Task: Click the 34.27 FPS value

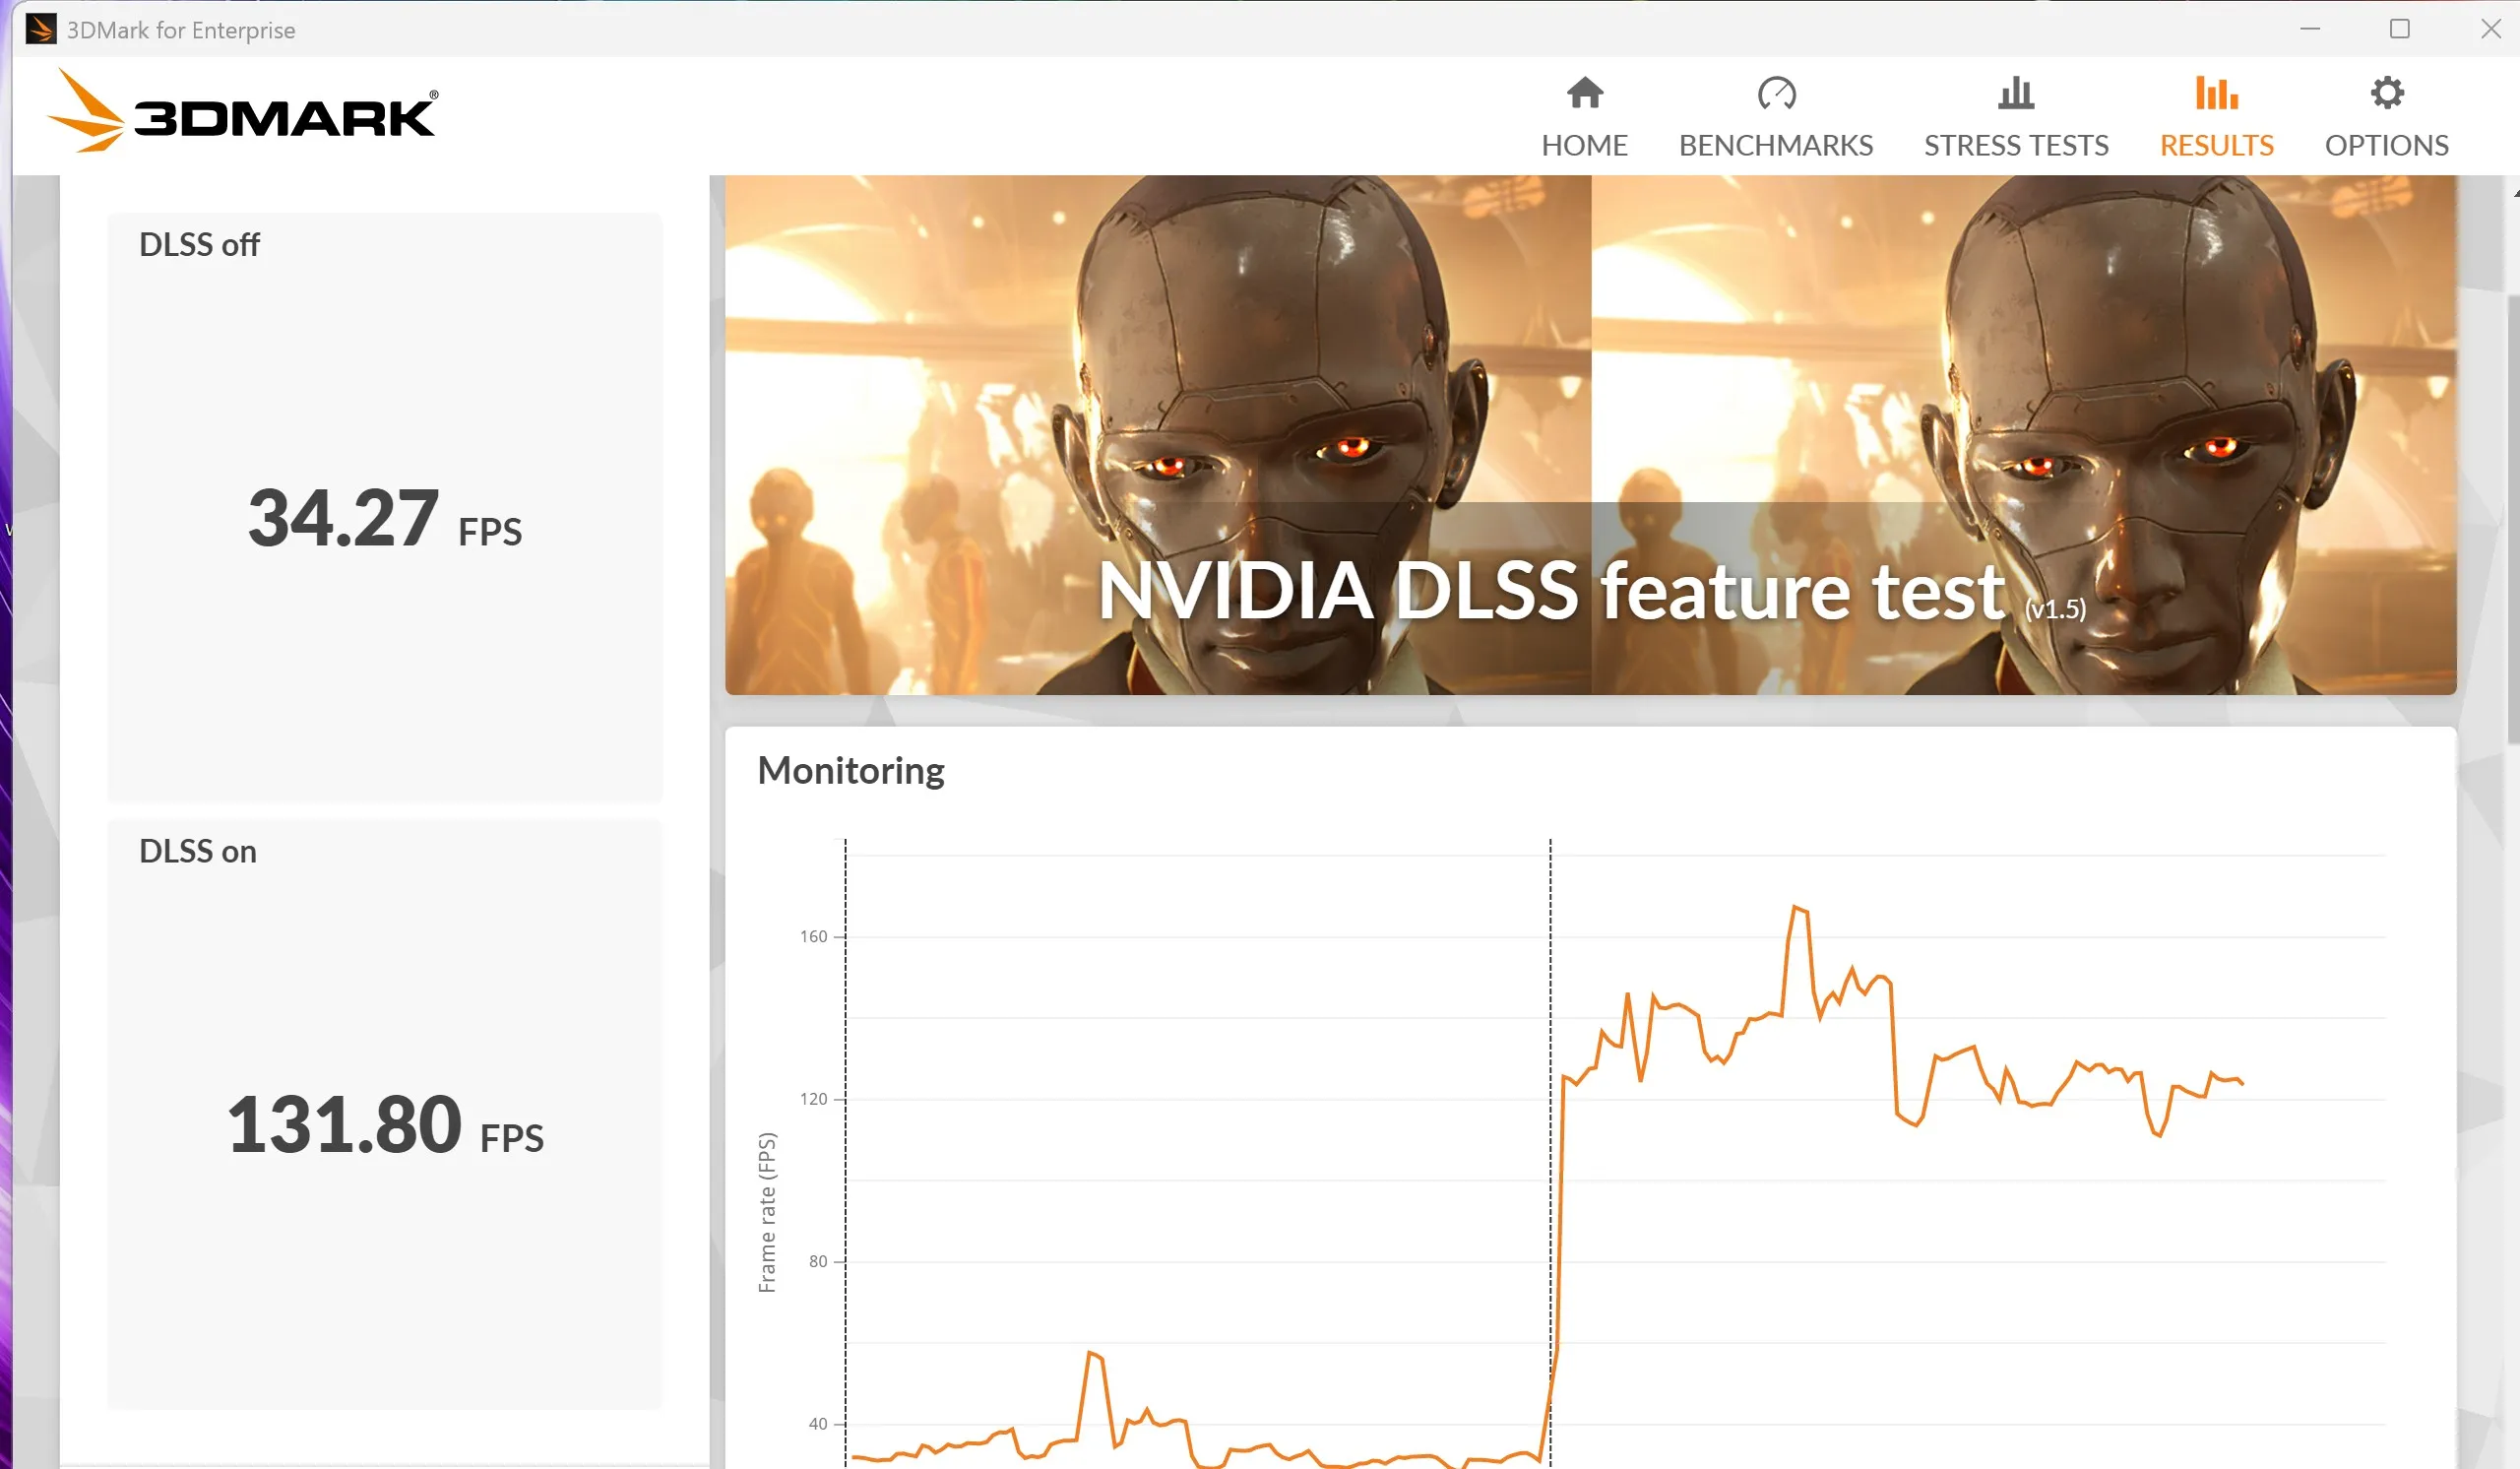Action: 385,520
